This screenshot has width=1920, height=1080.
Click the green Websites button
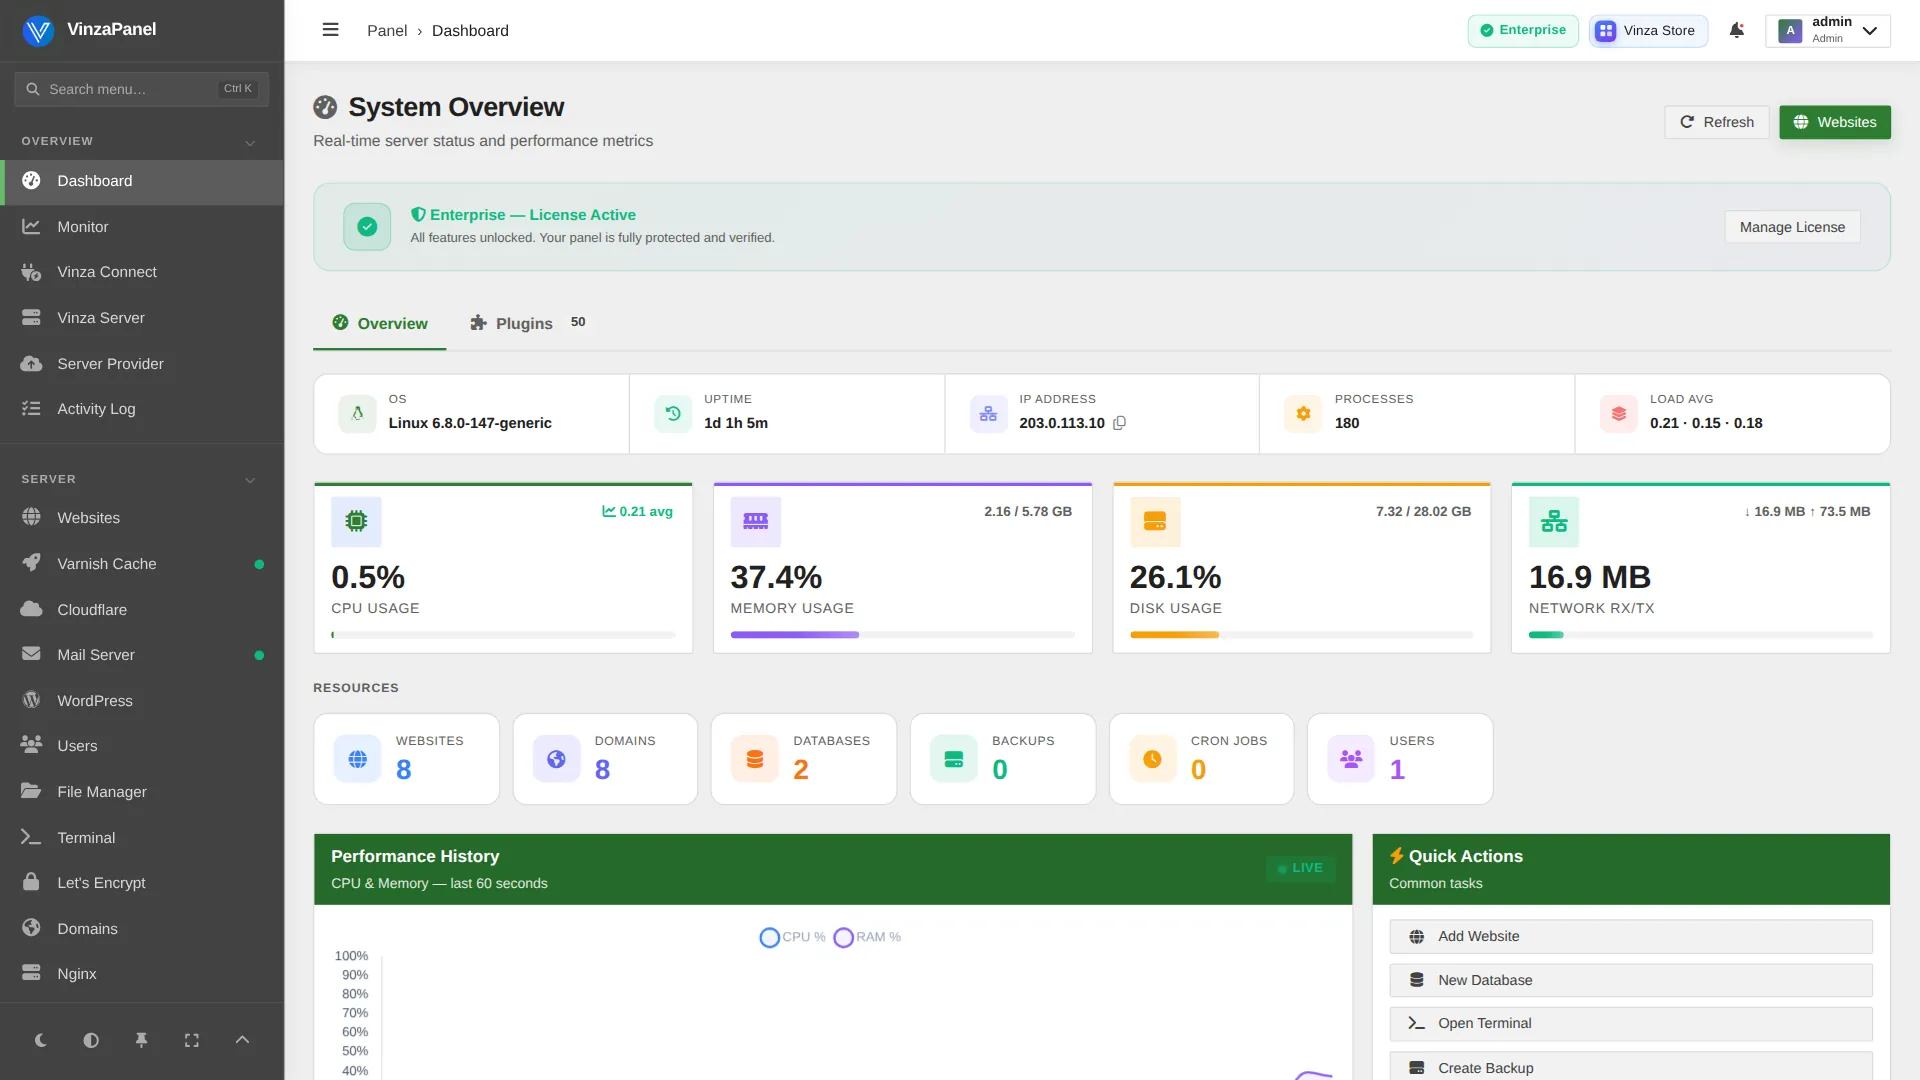[1834, 122]
